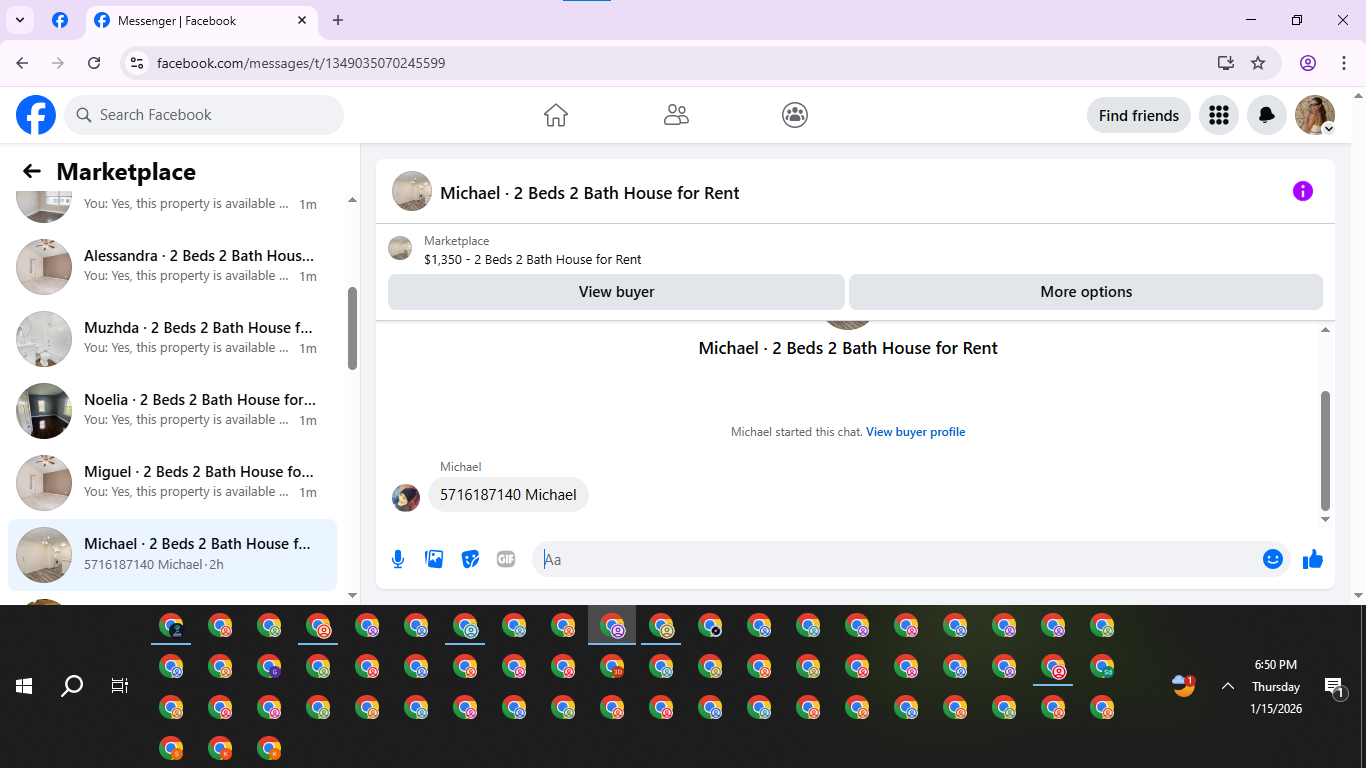Bookmark this page with star icon
This screenshot has width=1366, height=768.
(x=1258, y=63)
